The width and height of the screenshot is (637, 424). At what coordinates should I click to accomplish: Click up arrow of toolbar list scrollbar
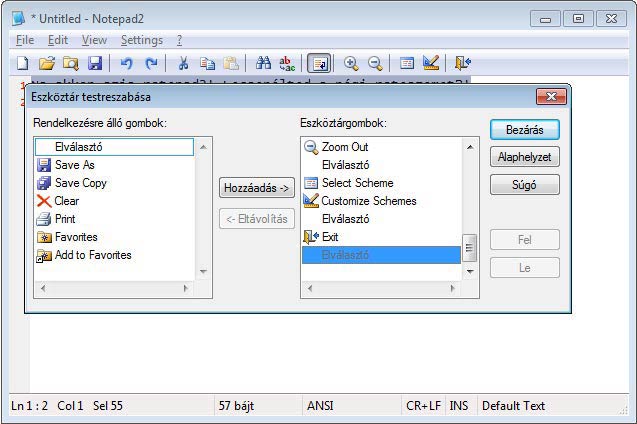[470, 147]
